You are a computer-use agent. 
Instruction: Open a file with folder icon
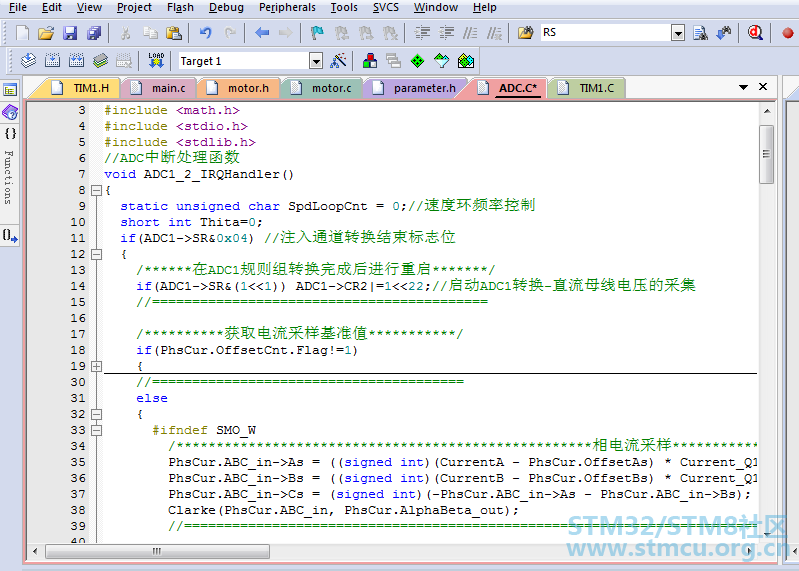click(x=46, y=33)
